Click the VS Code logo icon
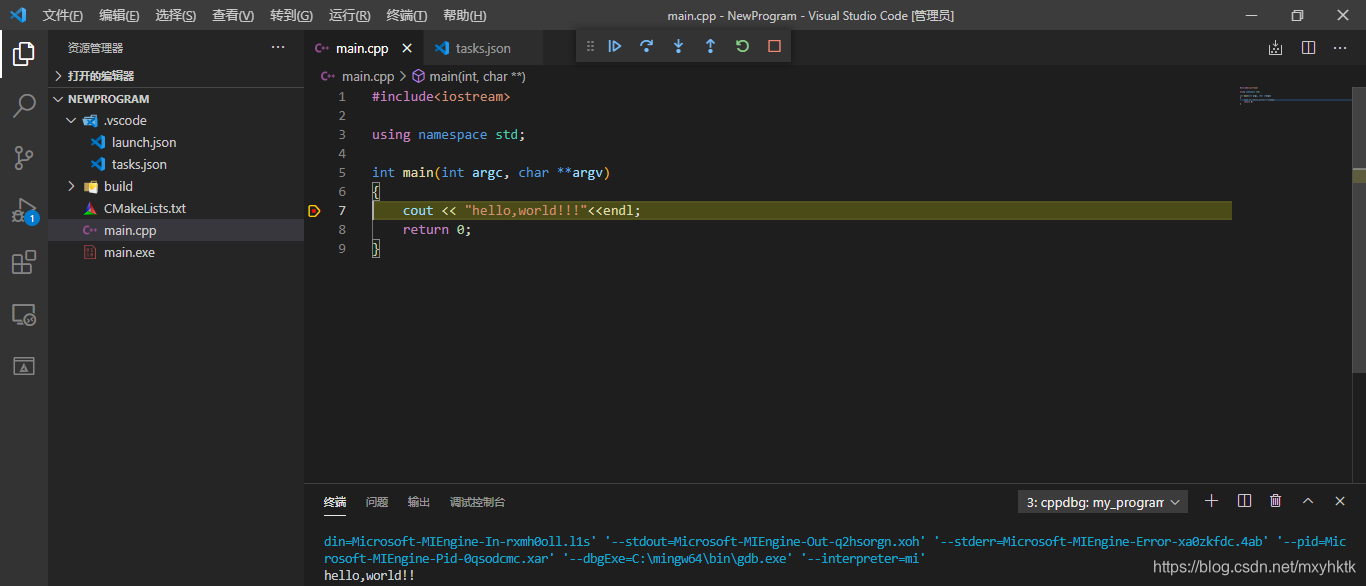 pos(18,15)
